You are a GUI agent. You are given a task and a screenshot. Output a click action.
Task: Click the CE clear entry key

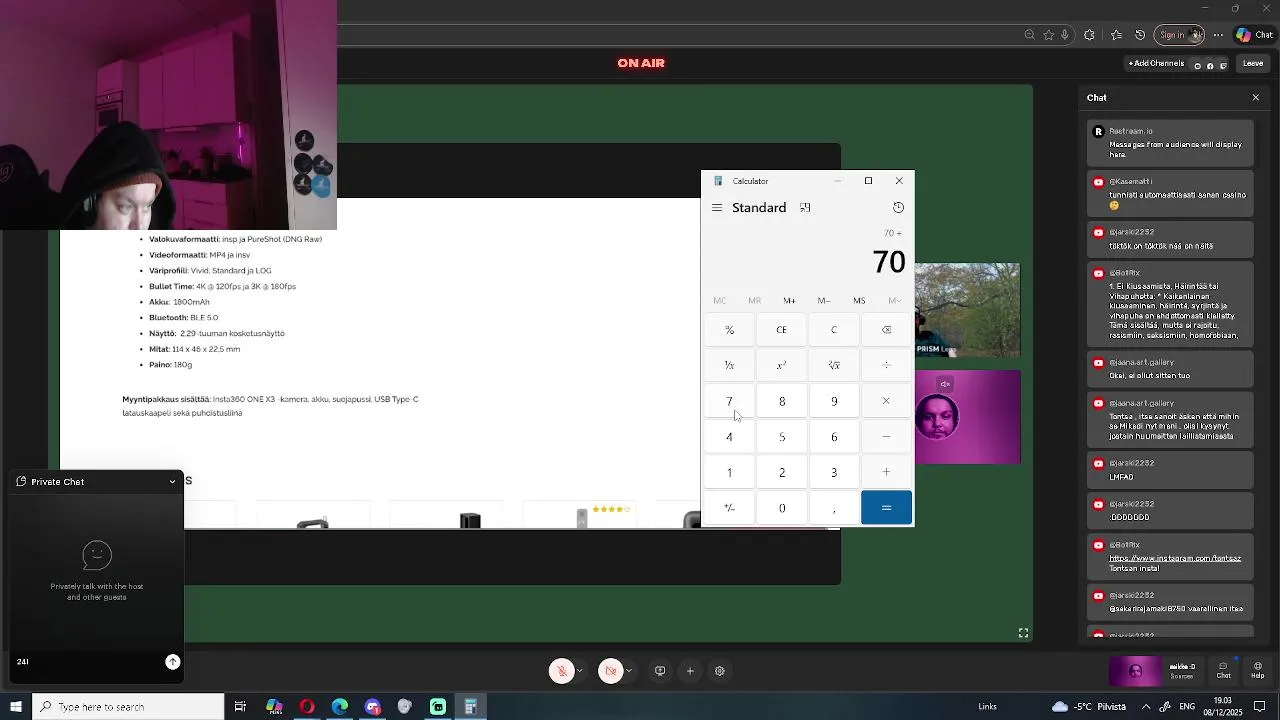pyautogui.click(x=782, y=330)
